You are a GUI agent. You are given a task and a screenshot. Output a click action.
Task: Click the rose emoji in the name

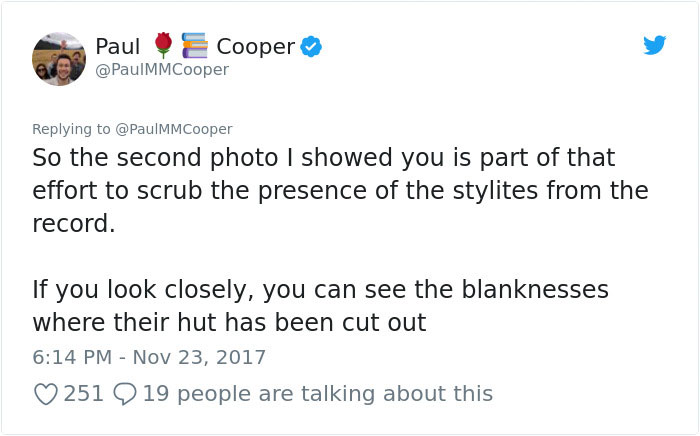[x=163, y=45]
